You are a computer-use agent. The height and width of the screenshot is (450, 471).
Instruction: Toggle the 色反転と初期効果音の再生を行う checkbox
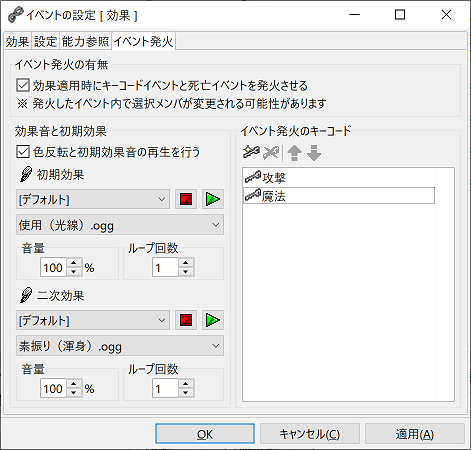click(x=23, y=152)
